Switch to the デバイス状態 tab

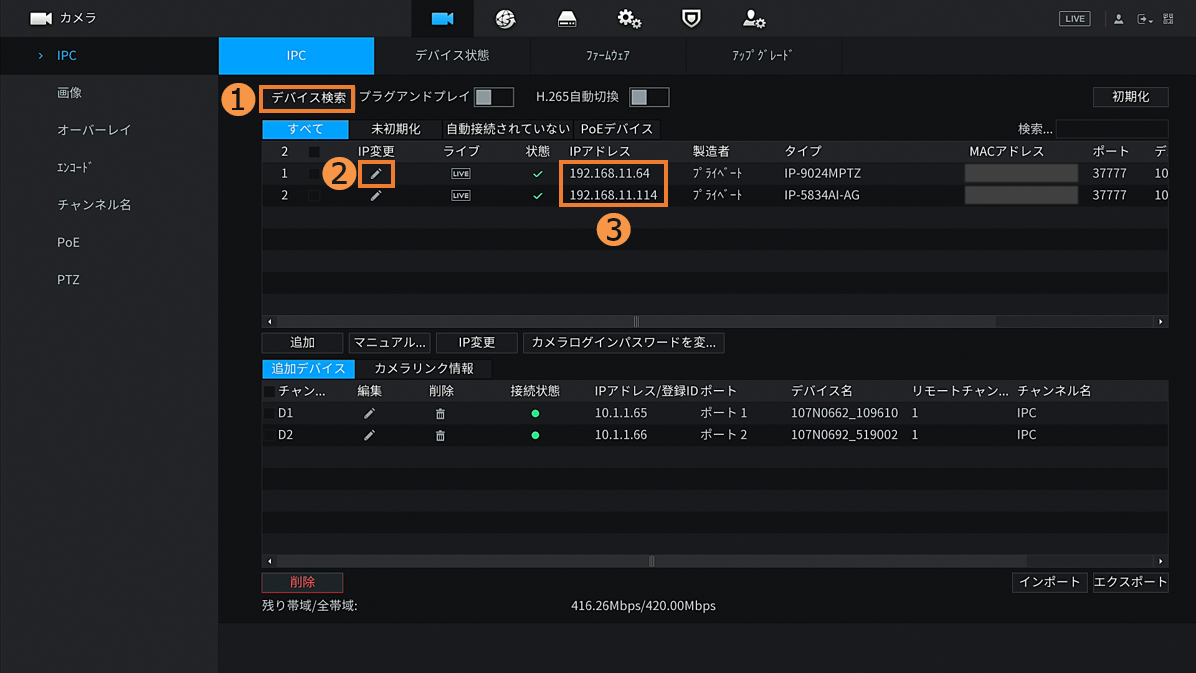tap(452, 56)
